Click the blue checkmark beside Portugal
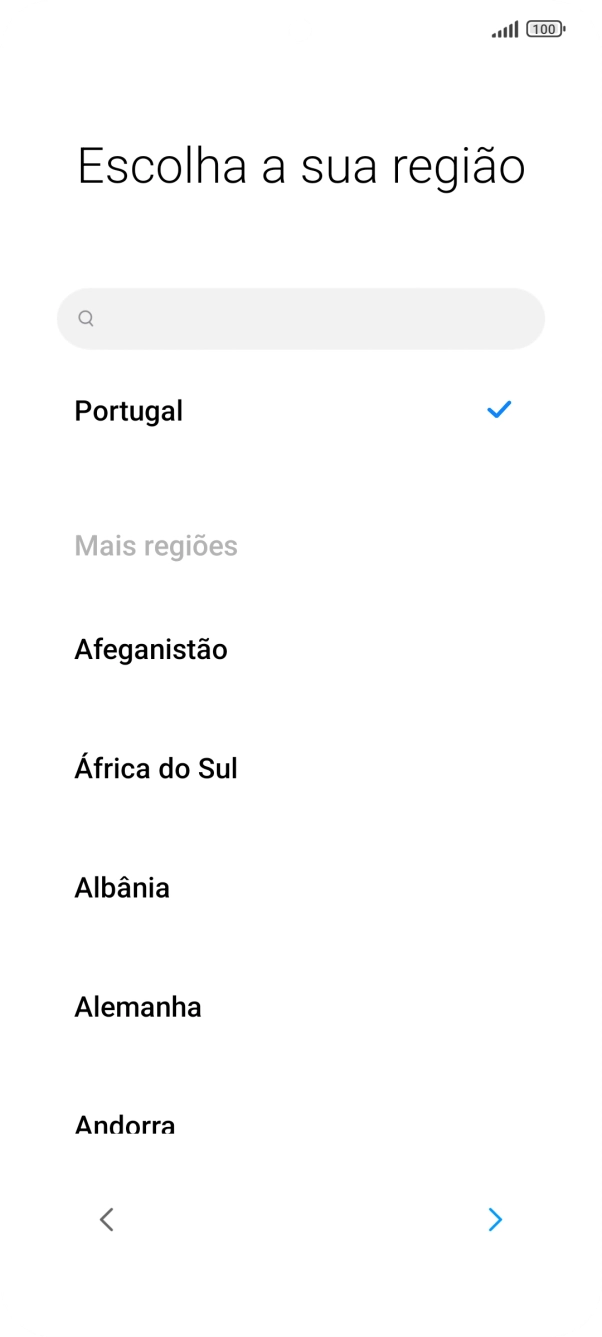 pyautogui.click(x=497, y=410)
